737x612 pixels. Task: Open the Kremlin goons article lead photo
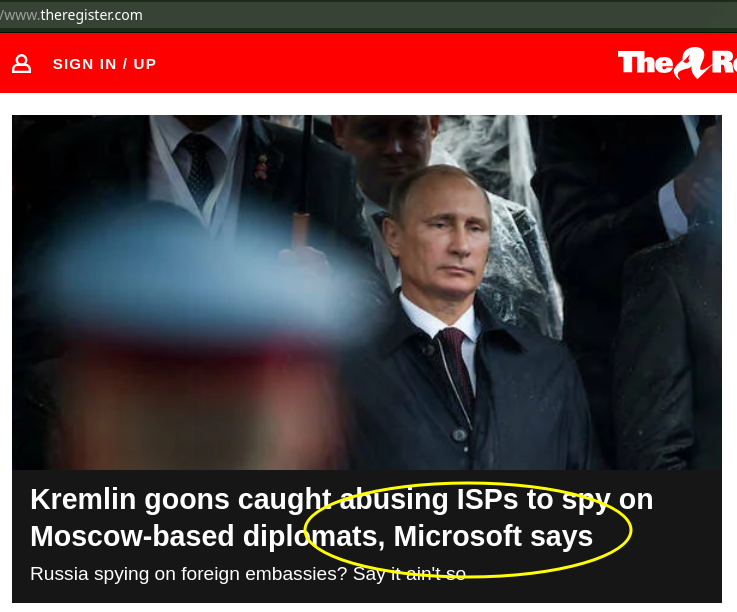tap(367, 292)
